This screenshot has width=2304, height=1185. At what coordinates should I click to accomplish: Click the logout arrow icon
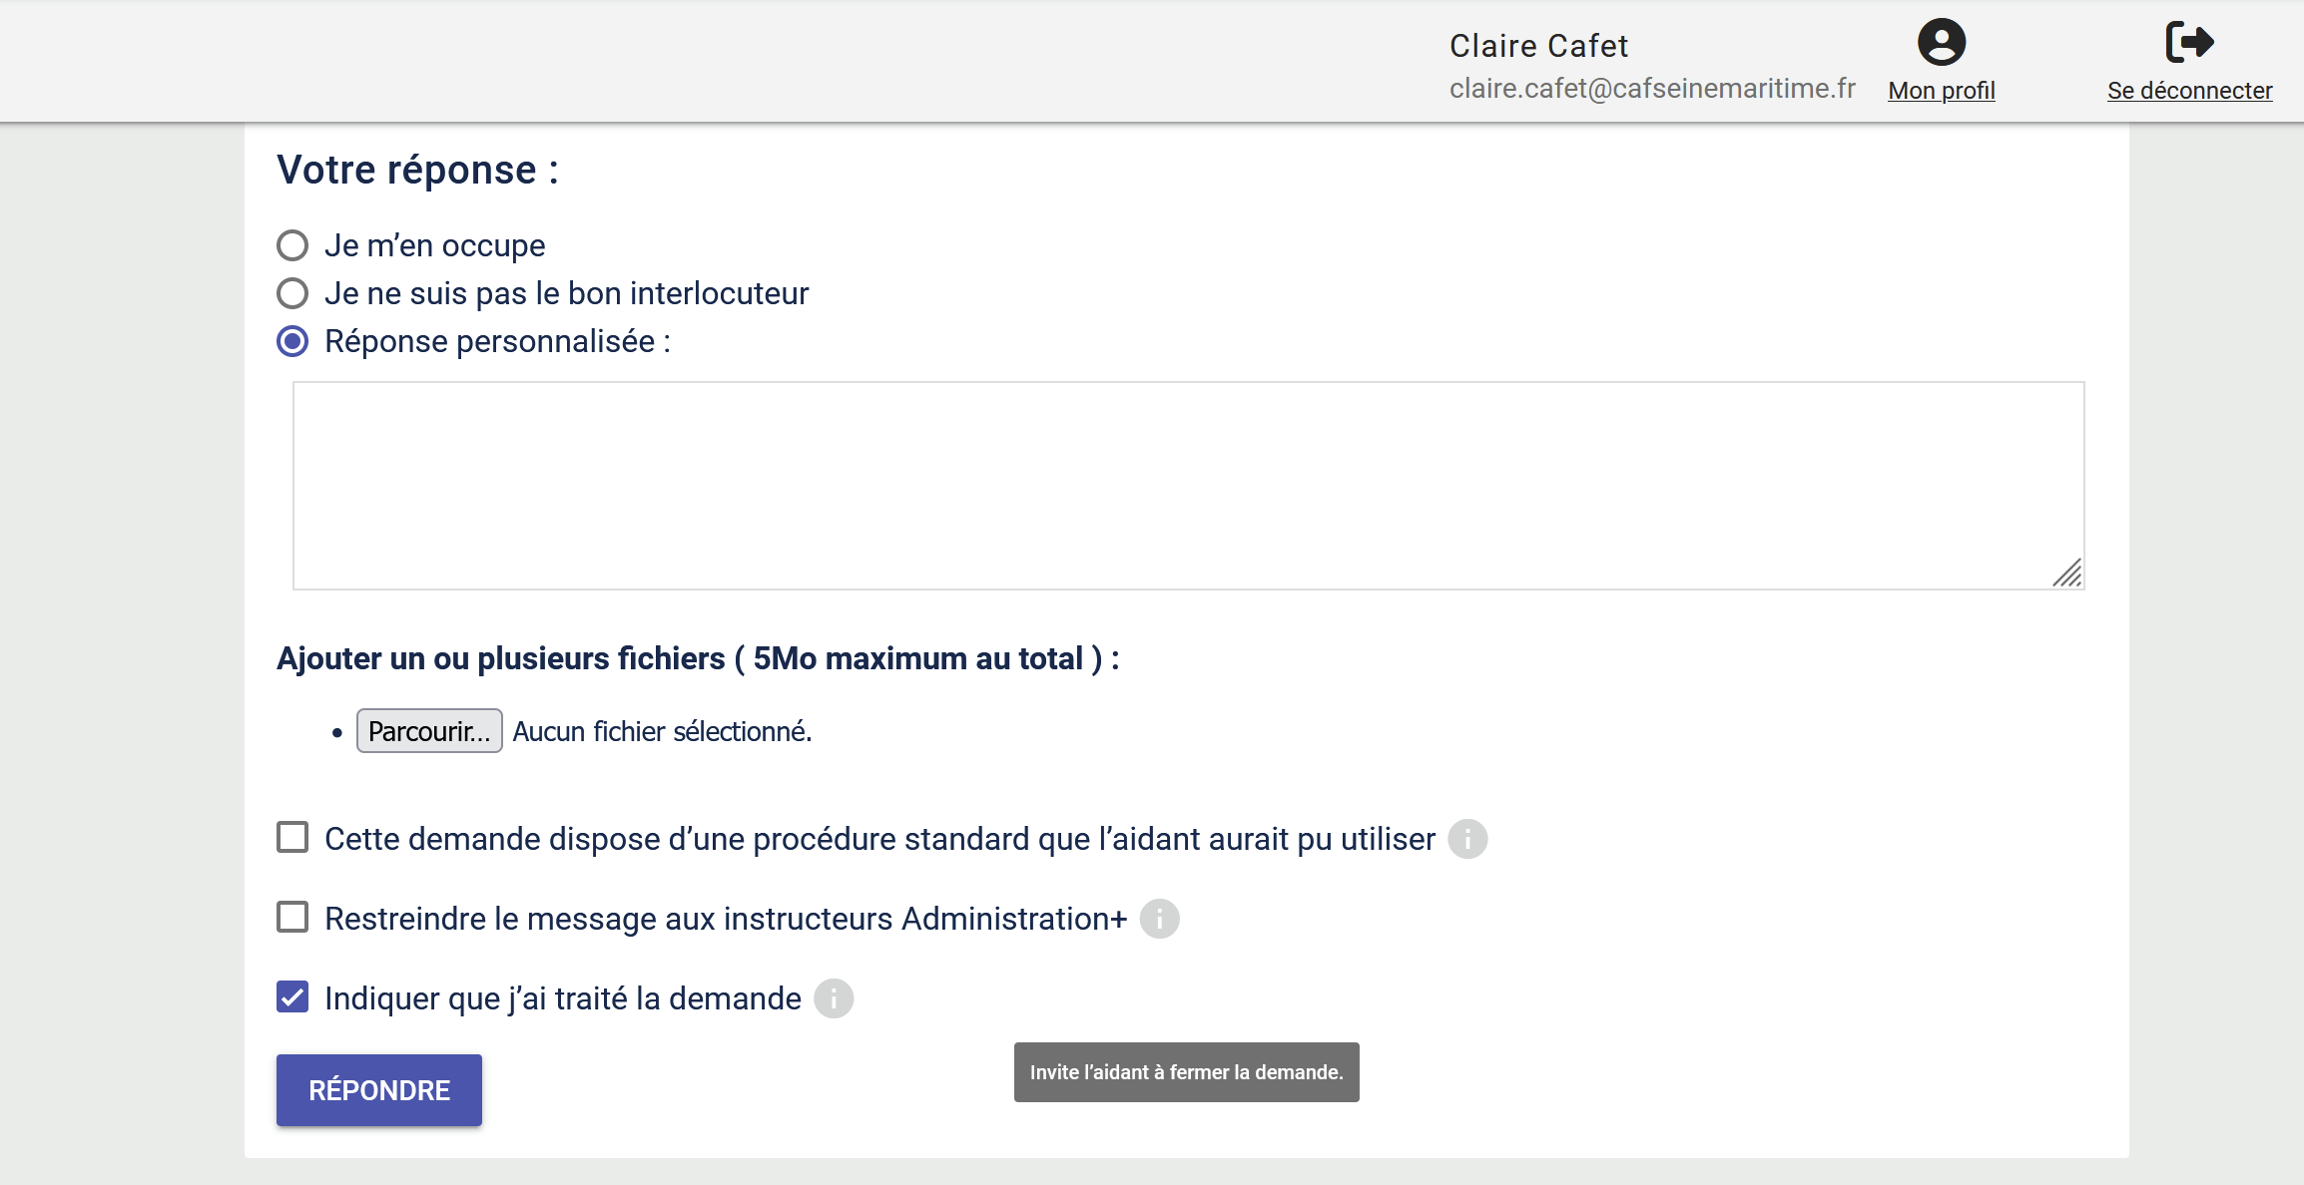pos(2189,42)
